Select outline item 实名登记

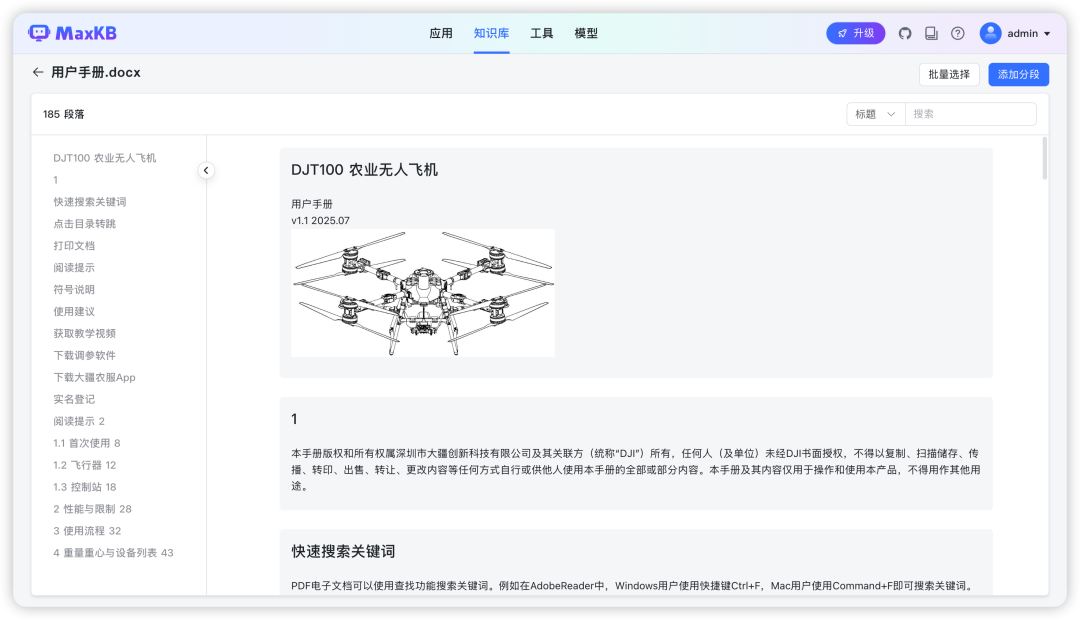tap(74, 400)
